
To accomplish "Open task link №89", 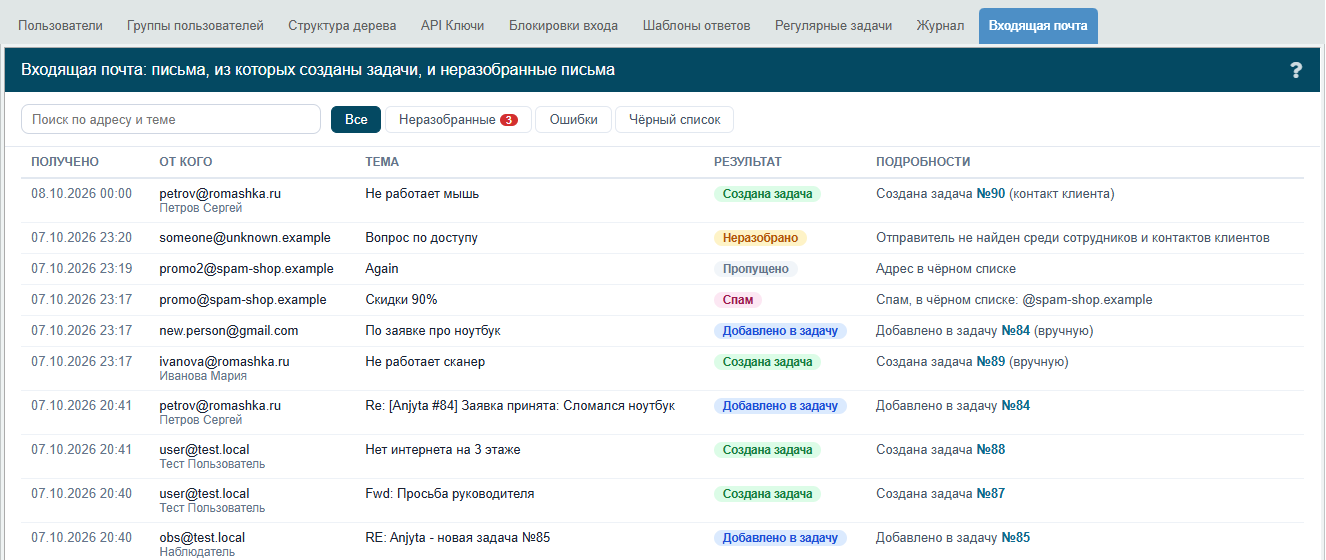I will coord(990,361).
